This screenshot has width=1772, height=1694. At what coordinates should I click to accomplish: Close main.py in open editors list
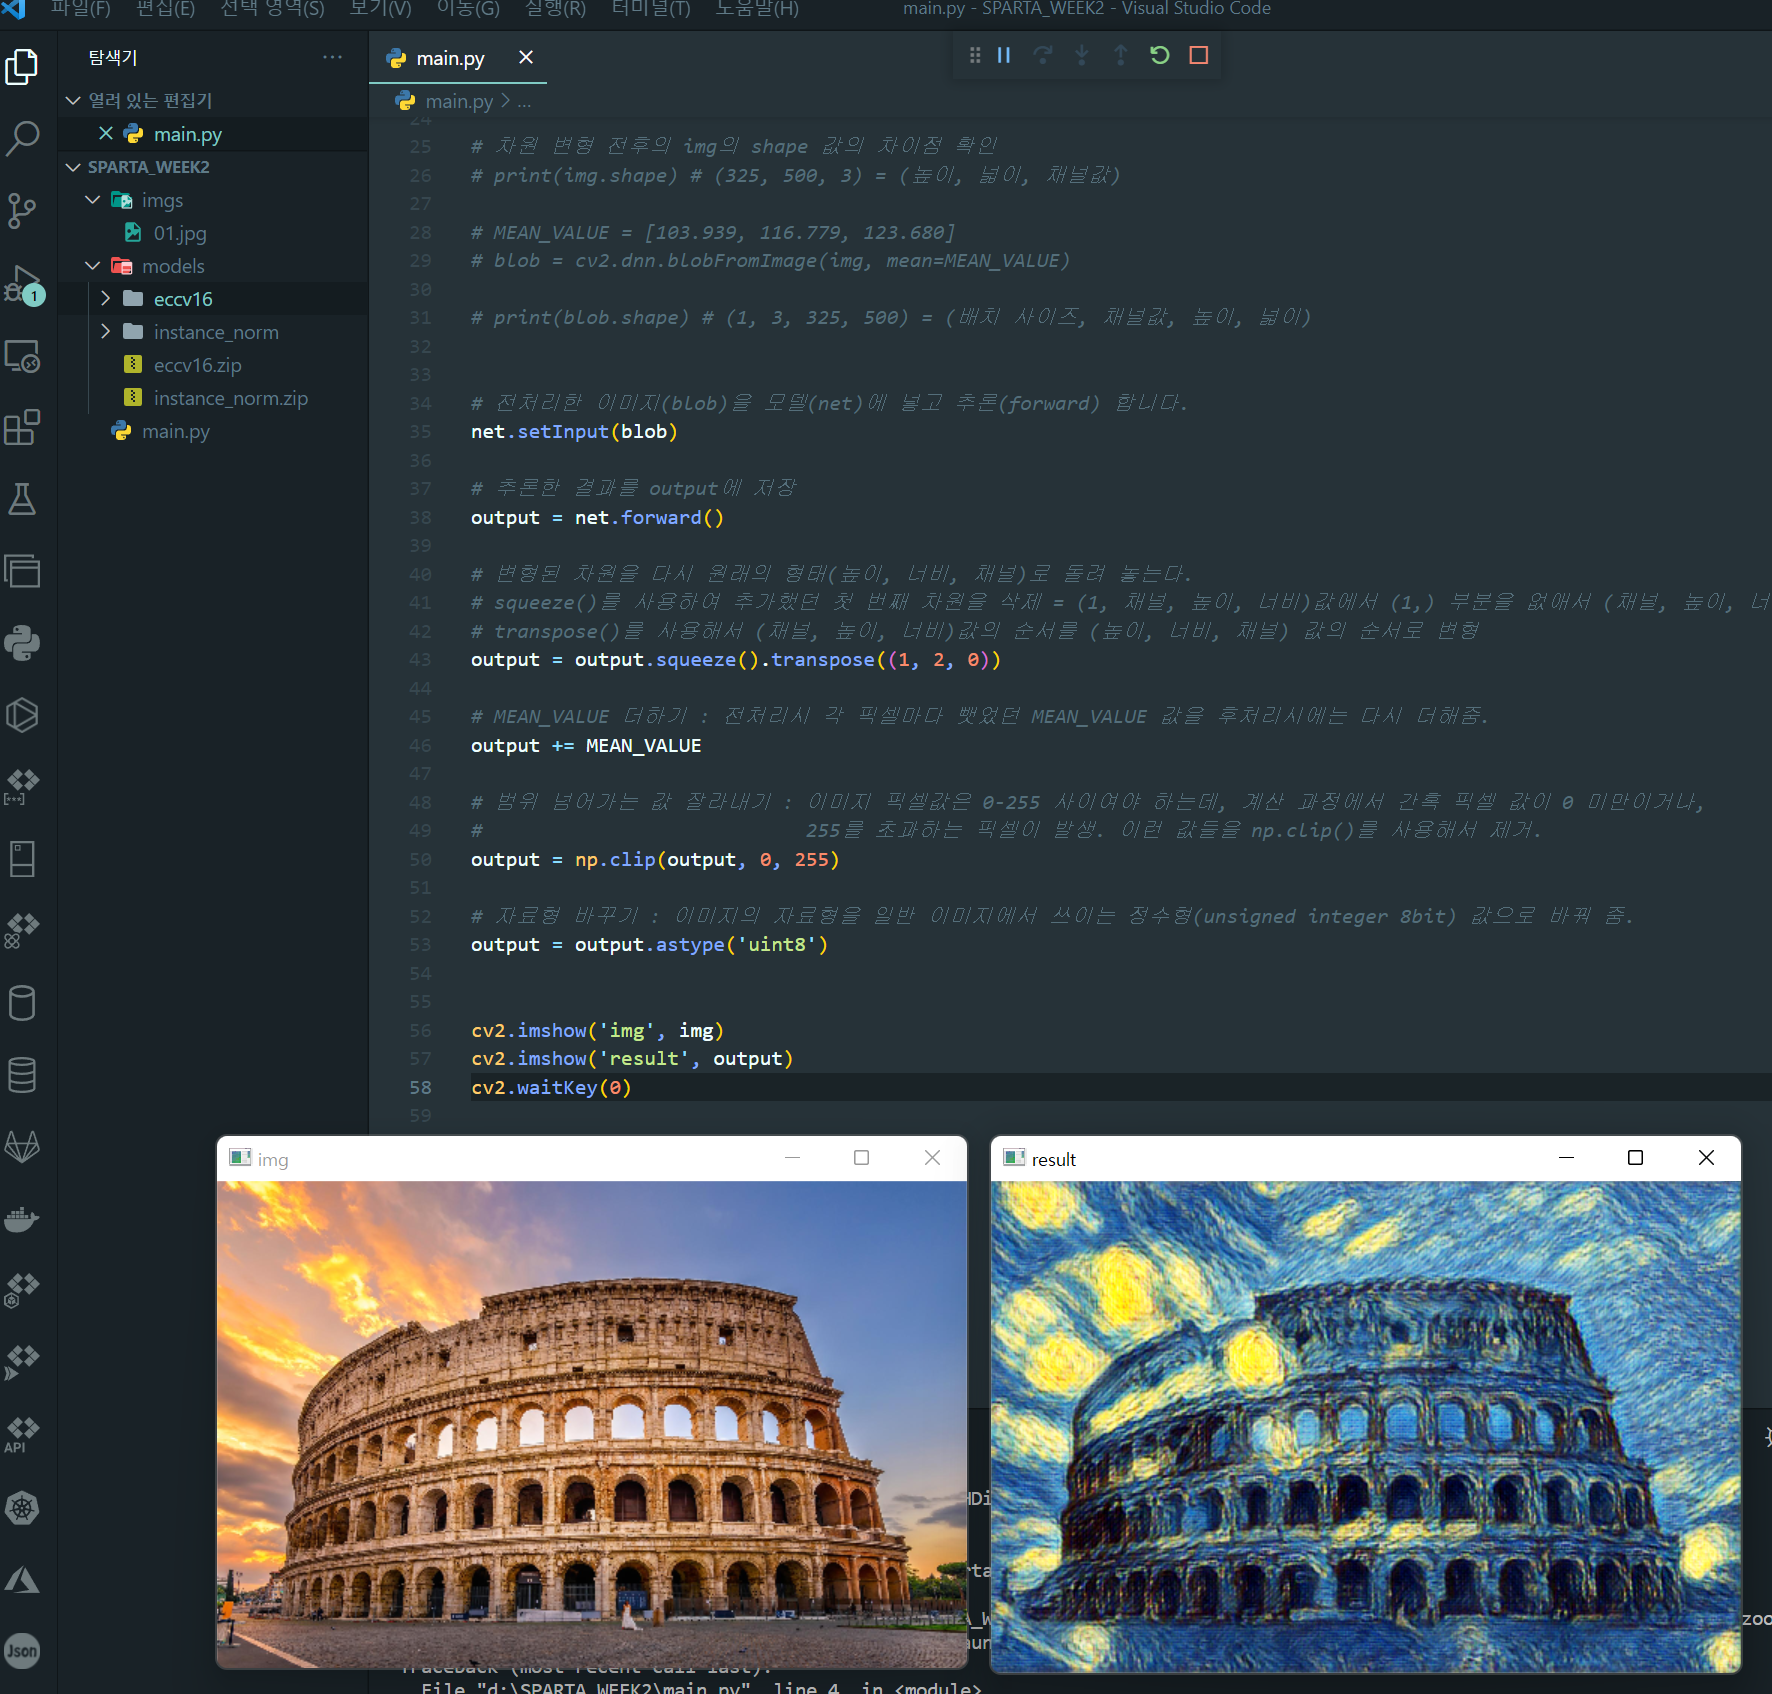click(x=106, y=133)
